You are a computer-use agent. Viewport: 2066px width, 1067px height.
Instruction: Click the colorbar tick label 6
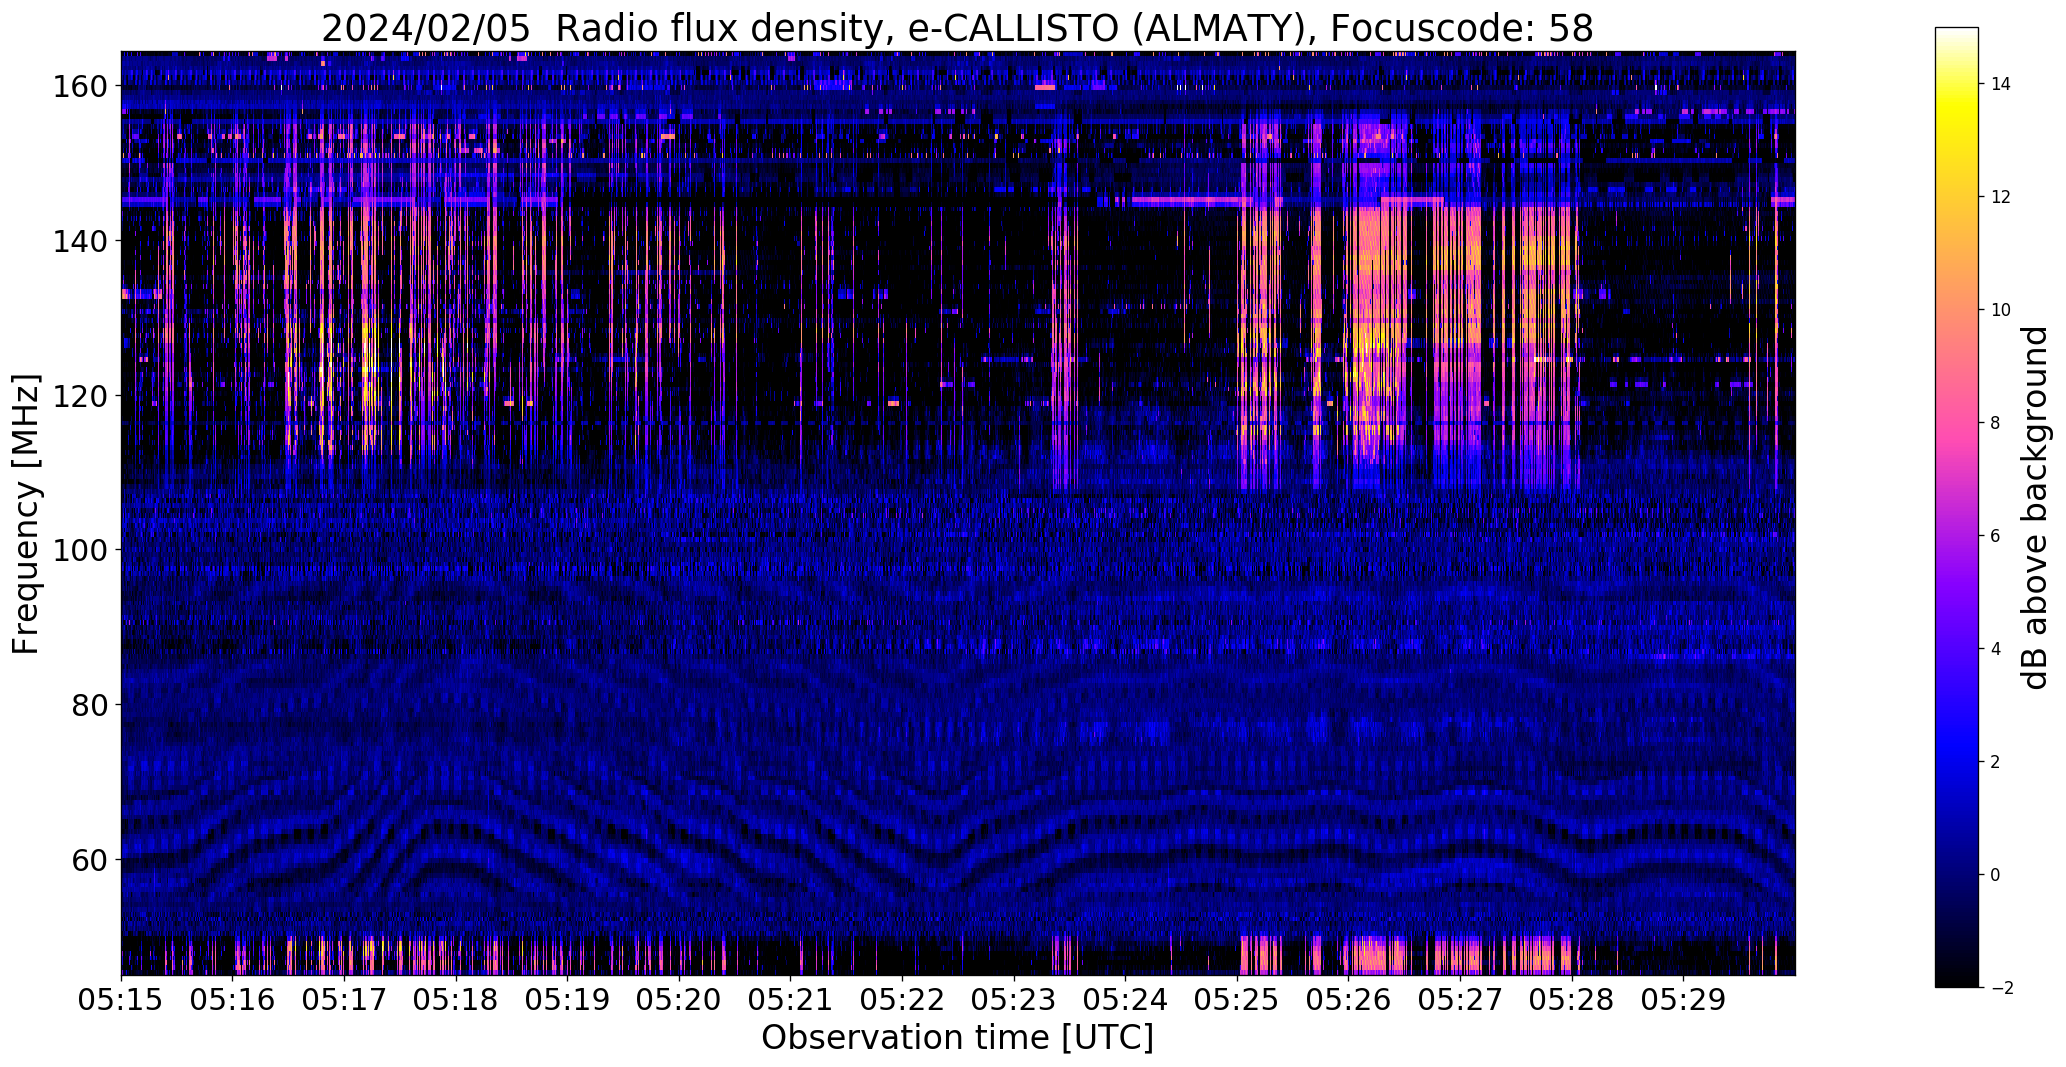1996,536
